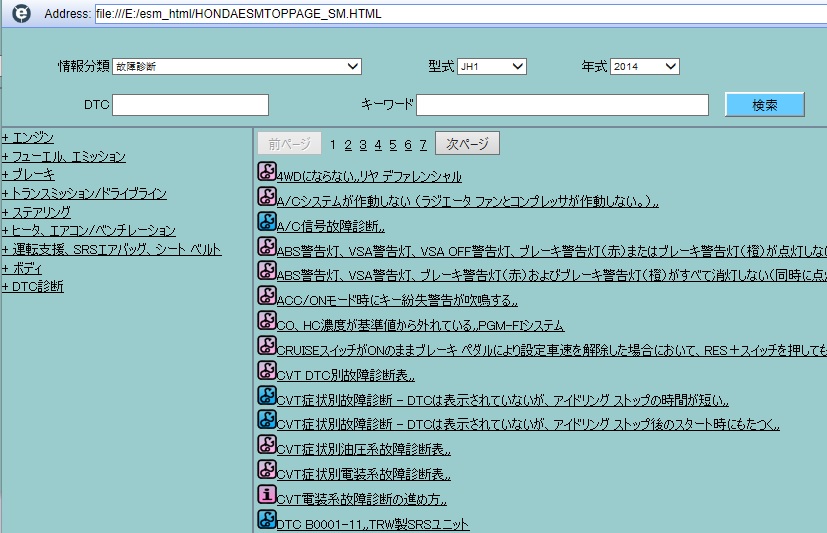
Task: Open CVT症状別油圧系故障診断表 link
Action: tap(364, 449)
